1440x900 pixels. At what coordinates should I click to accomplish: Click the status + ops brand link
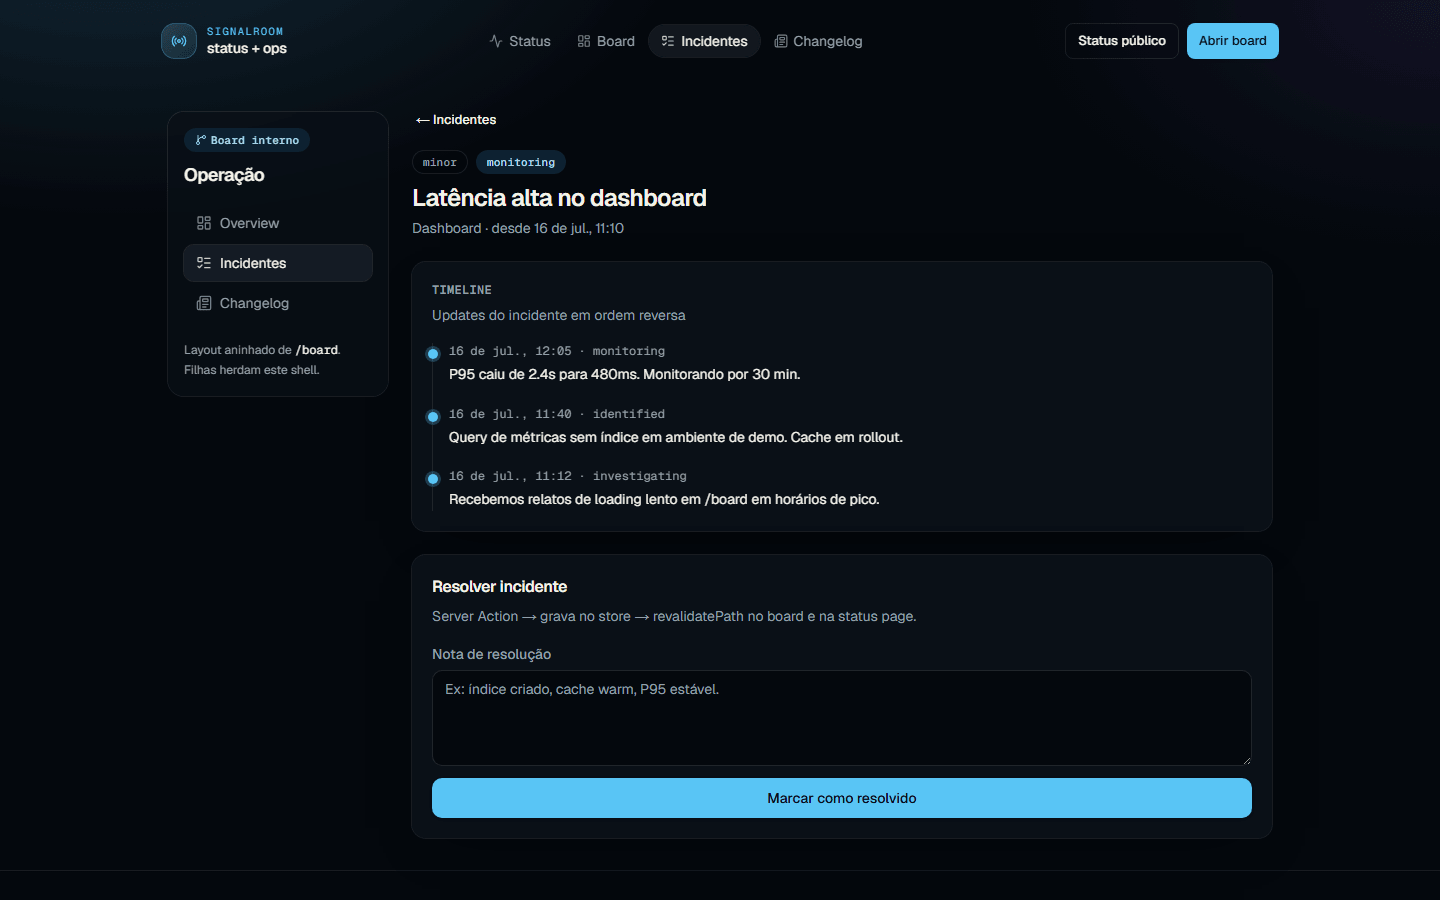(x=246, y=49)
